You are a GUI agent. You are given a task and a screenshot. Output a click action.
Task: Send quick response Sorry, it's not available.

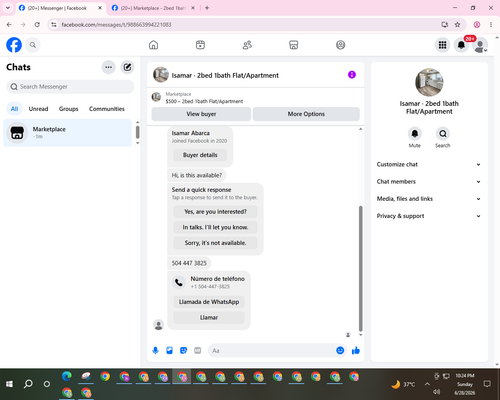tap(215, 243)
